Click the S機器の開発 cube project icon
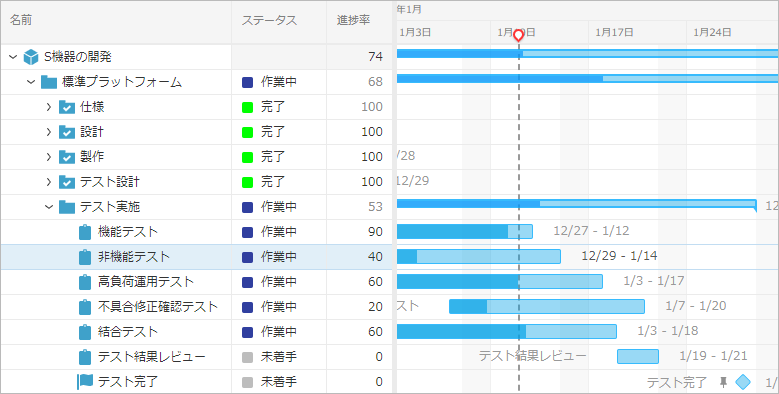The image size is (779, 394). coord(31,57)
